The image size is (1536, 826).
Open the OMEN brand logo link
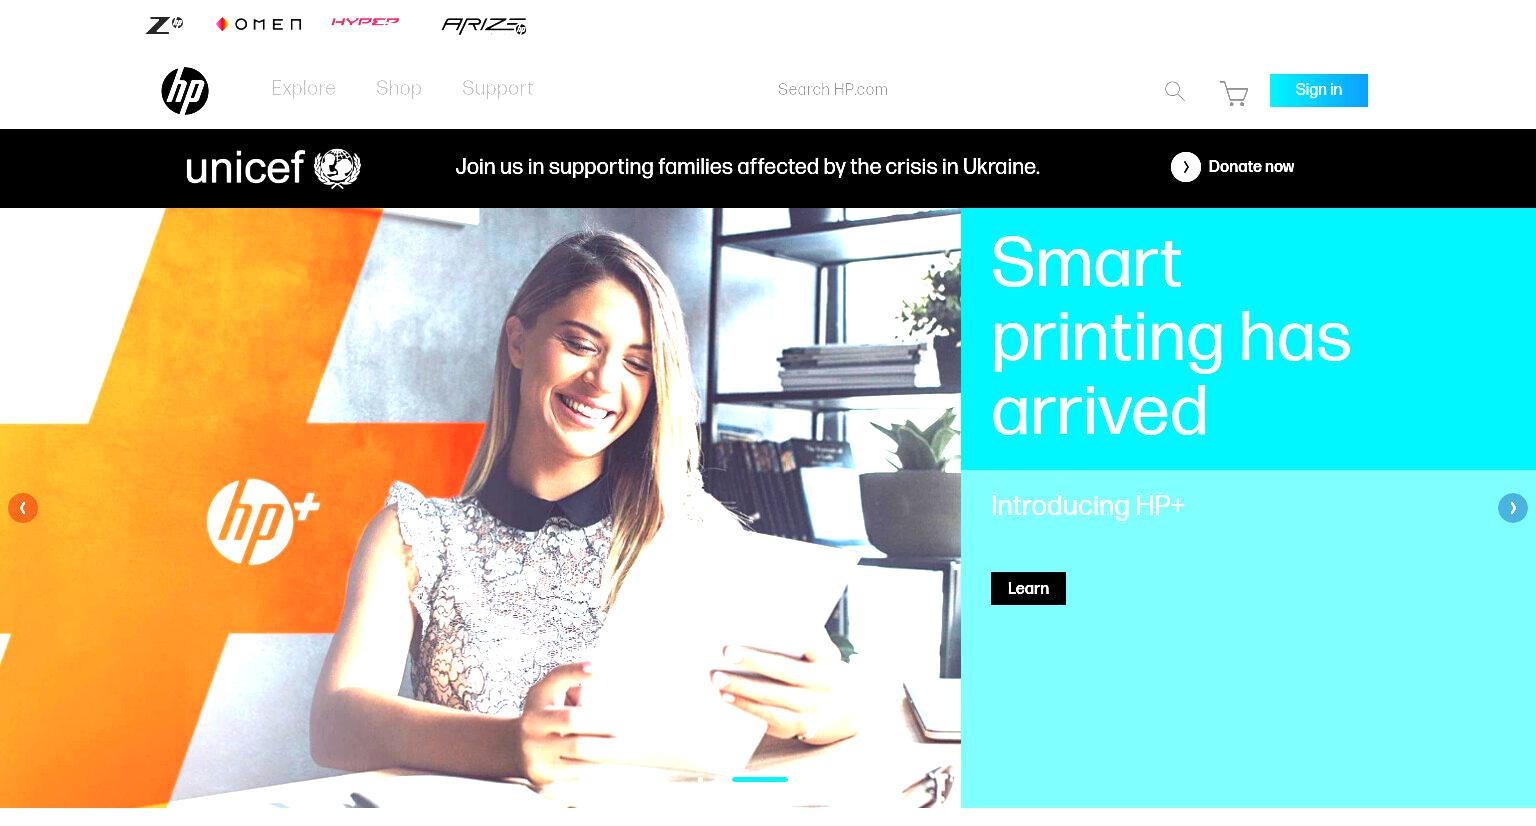click(258, 24)
